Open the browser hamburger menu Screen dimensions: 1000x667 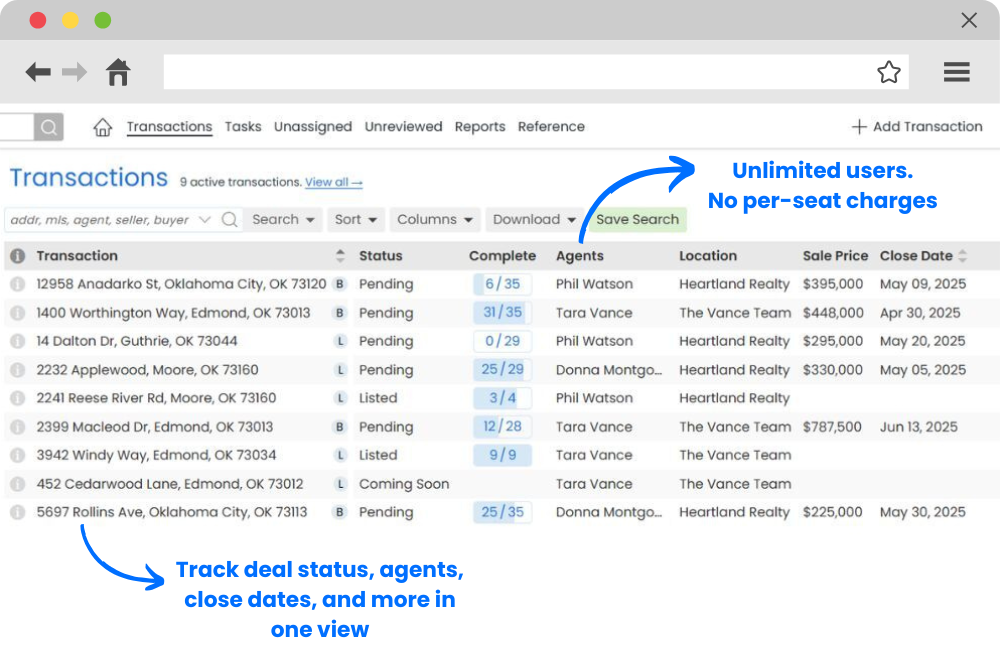pos(957,72)
